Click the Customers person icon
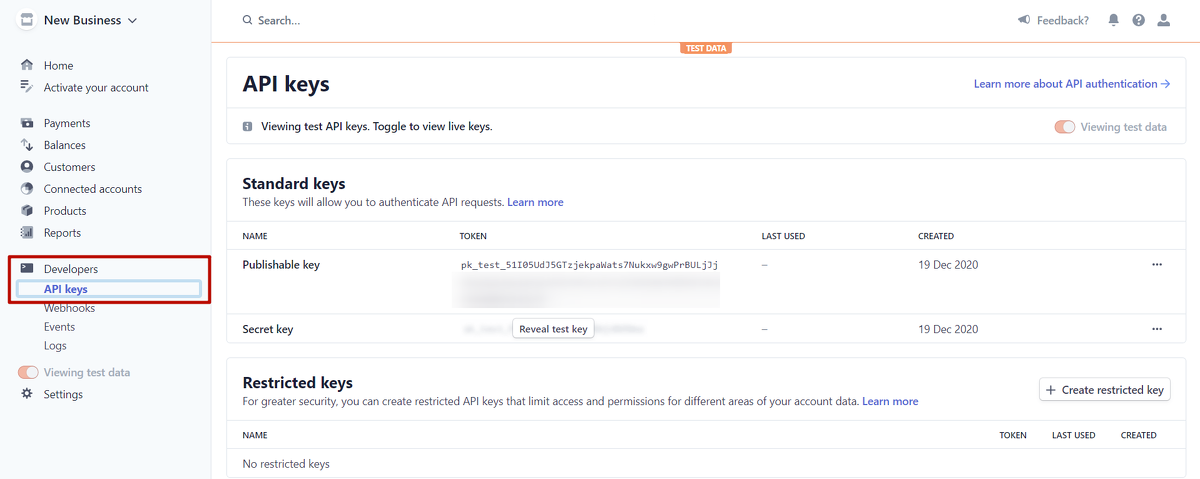This screenshot has width=1200, height=479. (27, 167)
